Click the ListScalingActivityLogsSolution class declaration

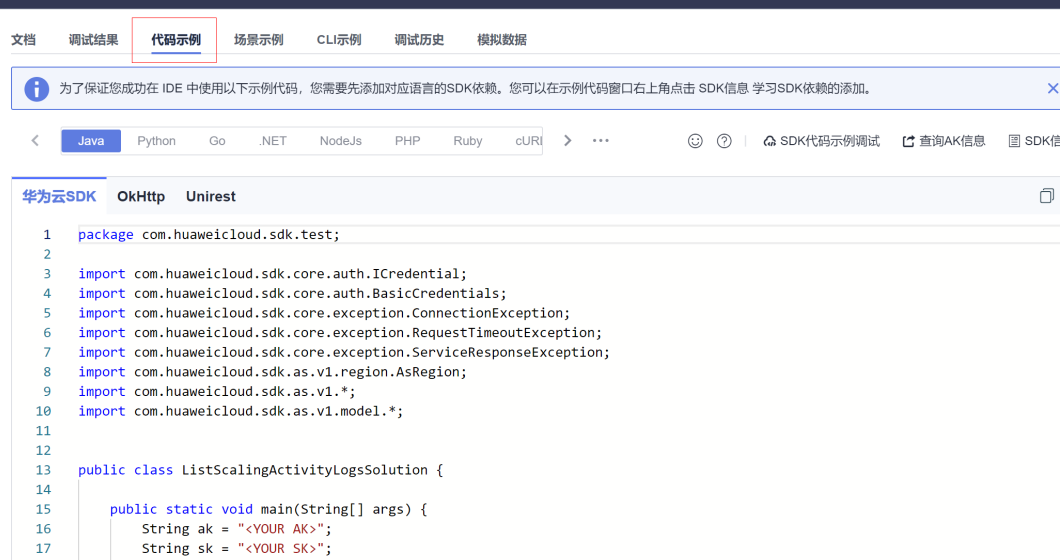[260, 470]
